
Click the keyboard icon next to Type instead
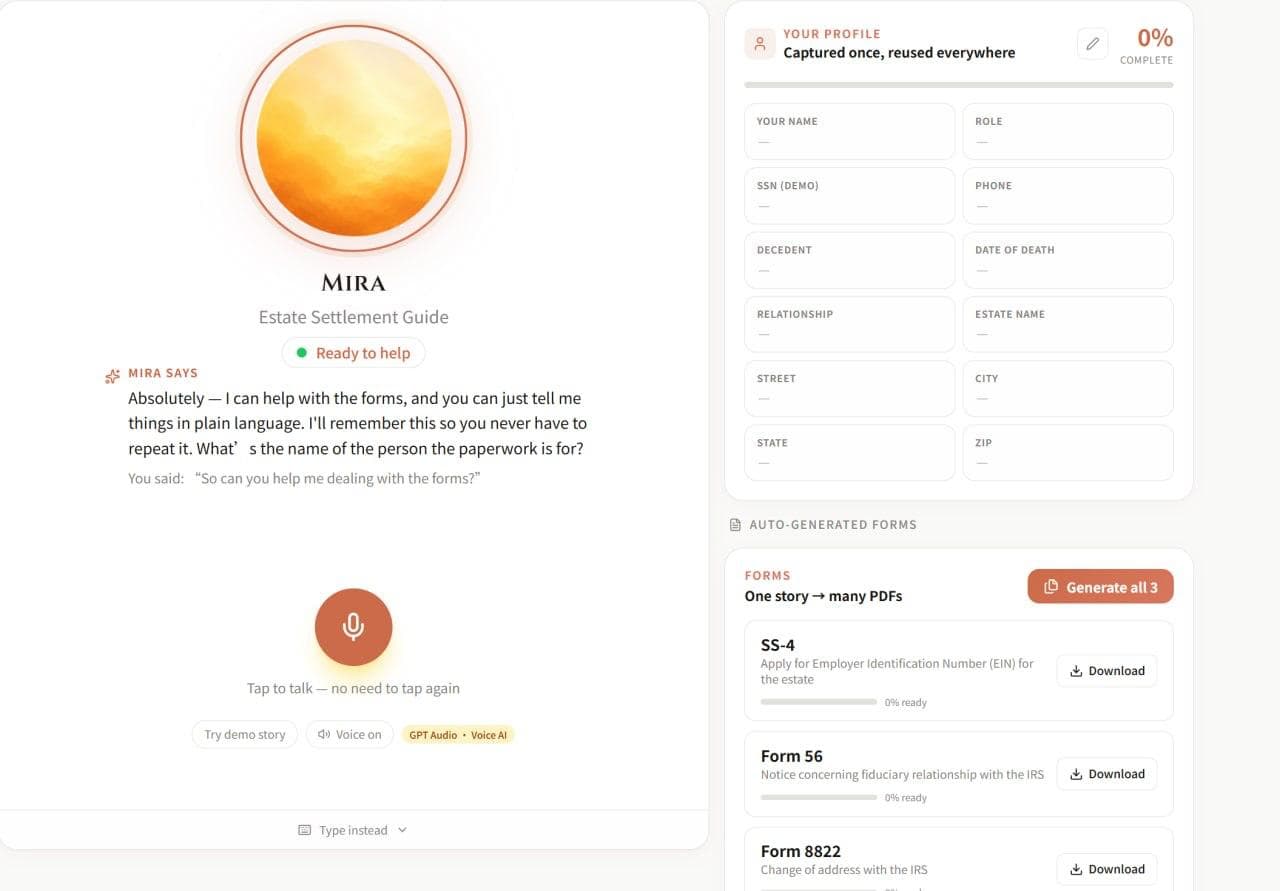(305, 830)
